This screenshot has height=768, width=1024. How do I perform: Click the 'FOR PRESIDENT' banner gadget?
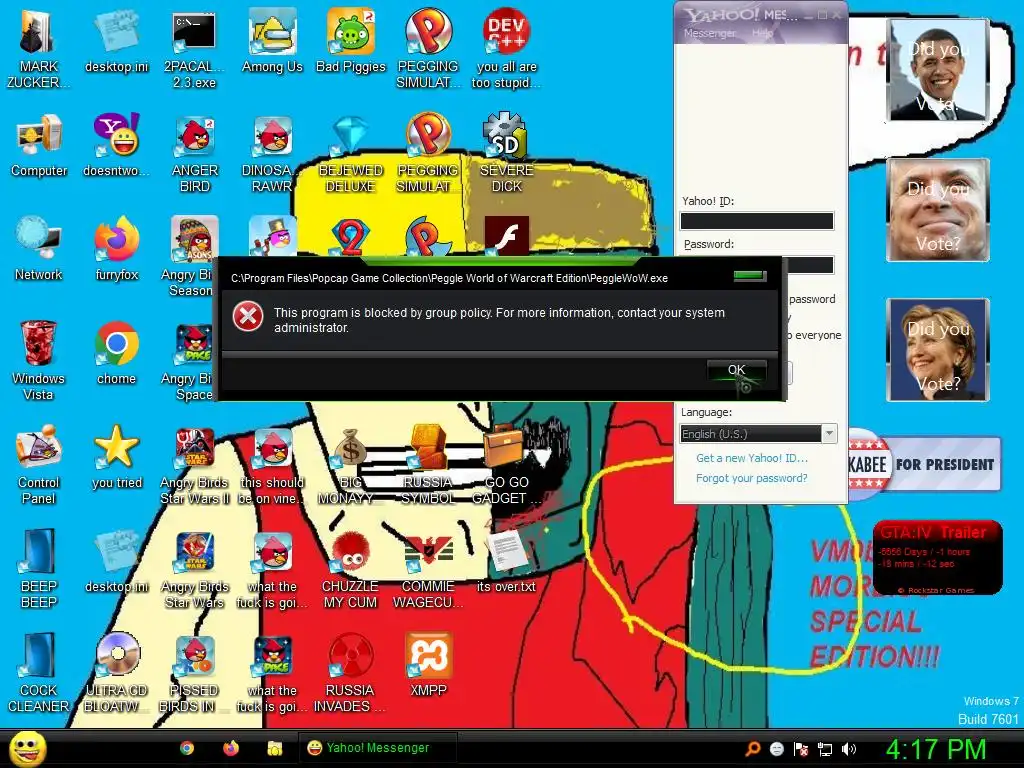(925, 464)
